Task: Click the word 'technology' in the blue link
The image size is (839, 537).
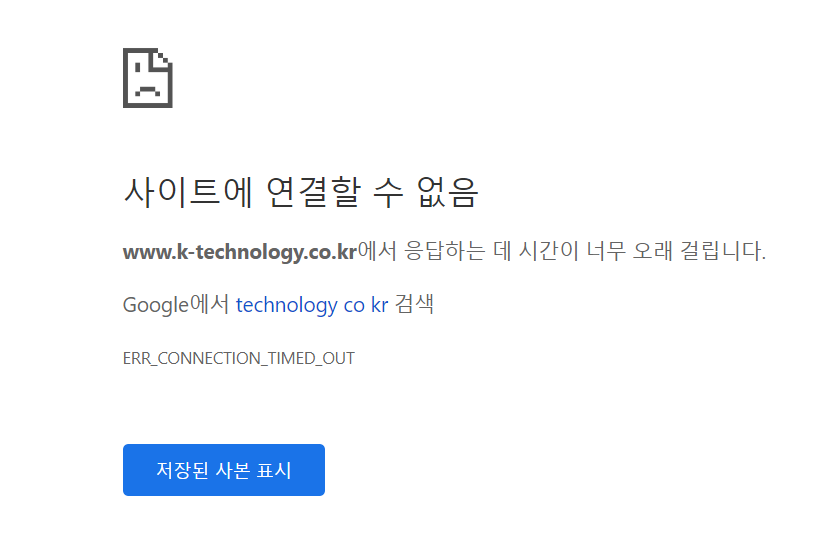Action: [x=287, y=305]
